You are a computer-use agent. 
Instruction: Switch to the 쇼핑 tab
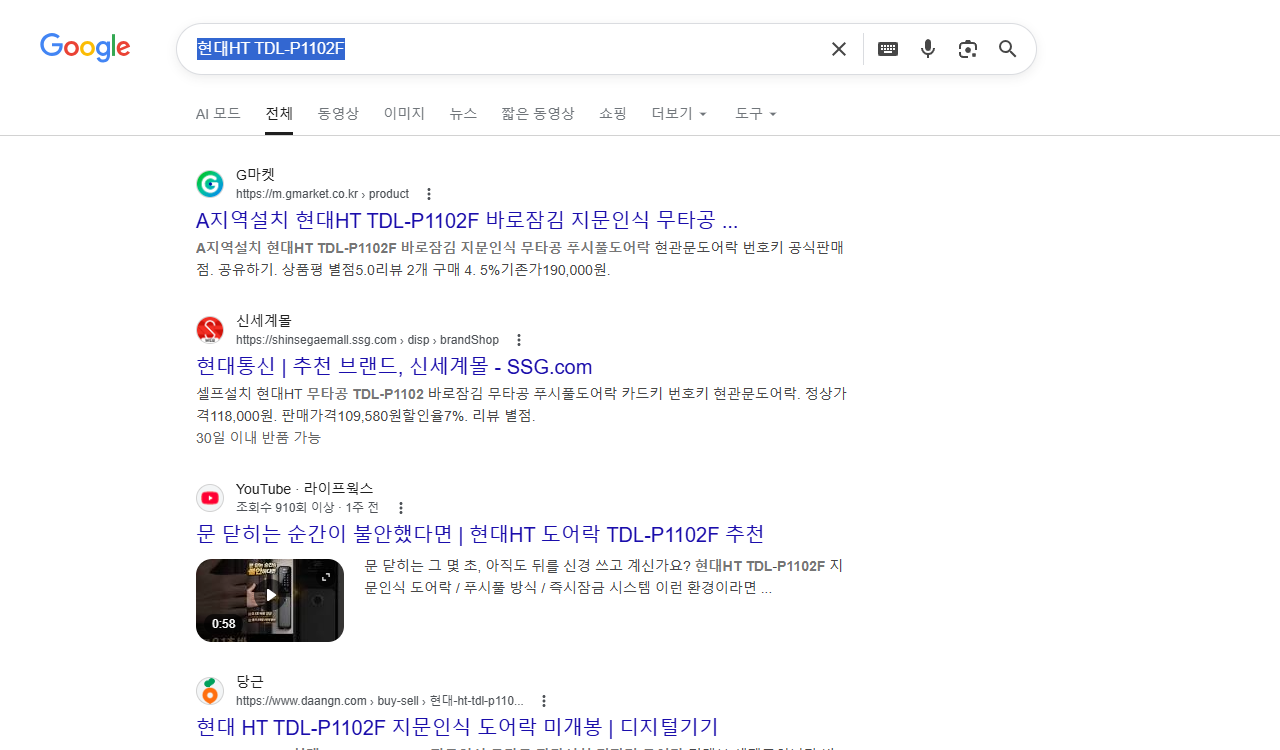point(613,113)
